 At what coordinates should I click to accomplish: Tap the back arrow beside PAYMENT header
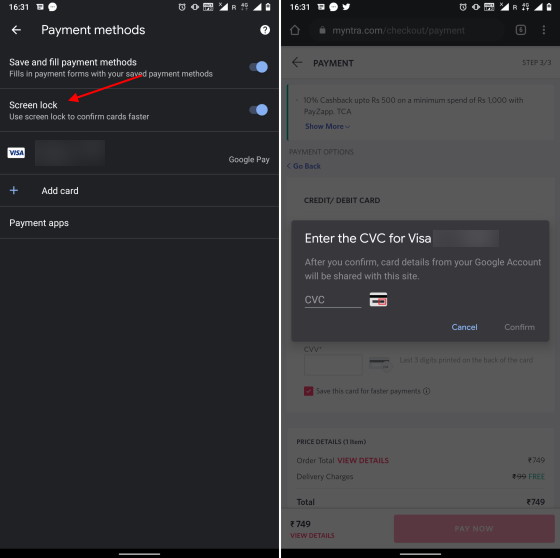click(297, 63)
